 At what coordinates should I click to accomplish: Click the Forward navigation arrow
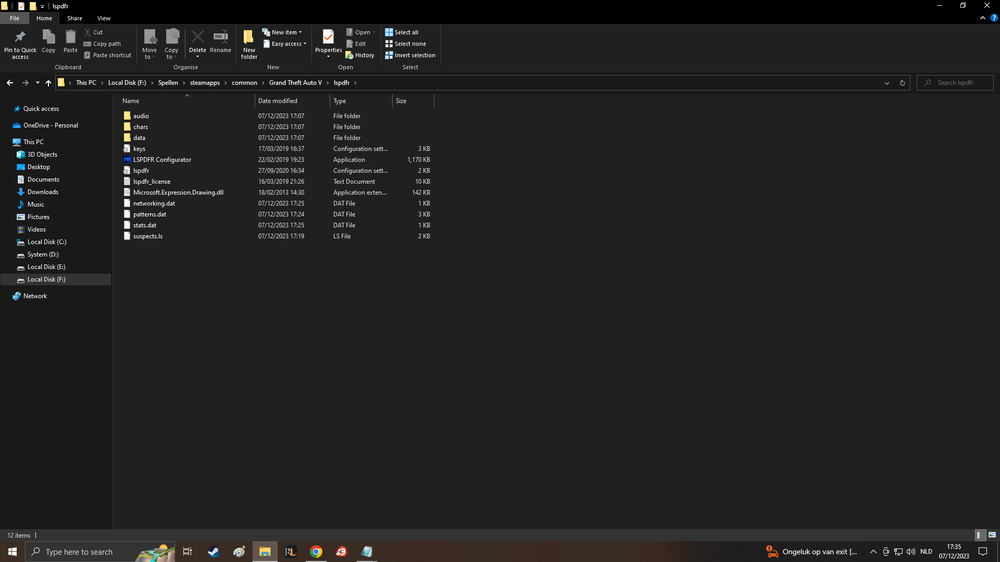[x=25, y=83]
